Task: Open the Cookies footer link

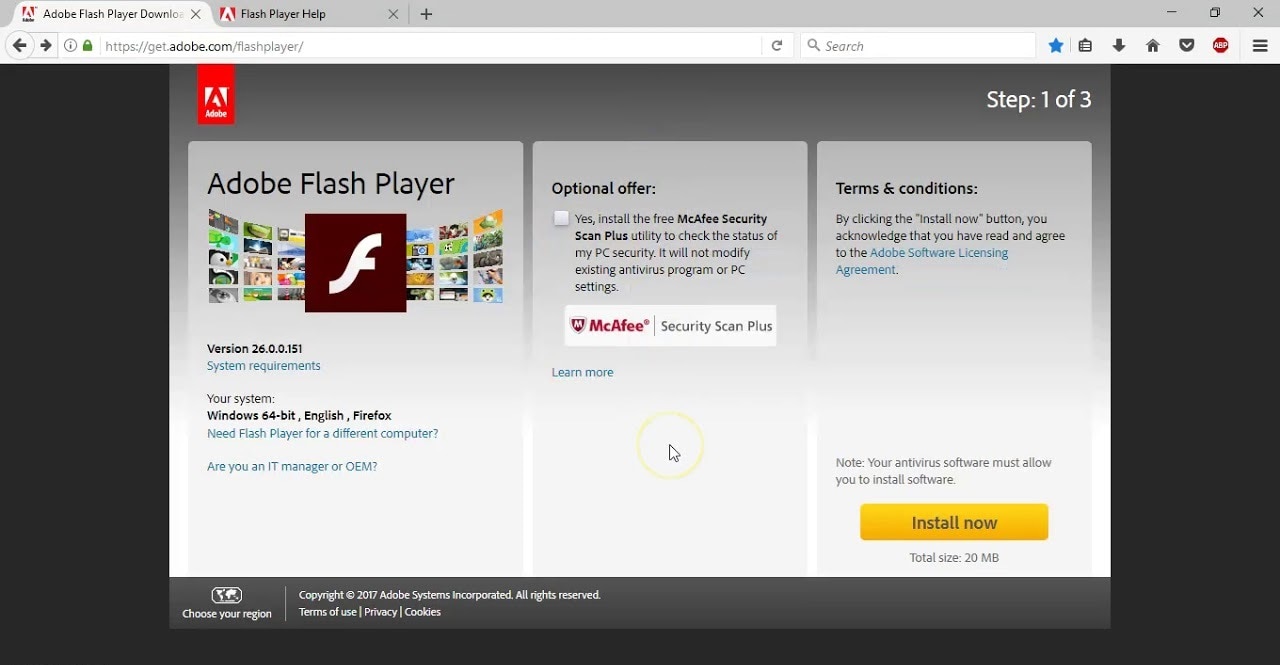Action: (422, 612)
